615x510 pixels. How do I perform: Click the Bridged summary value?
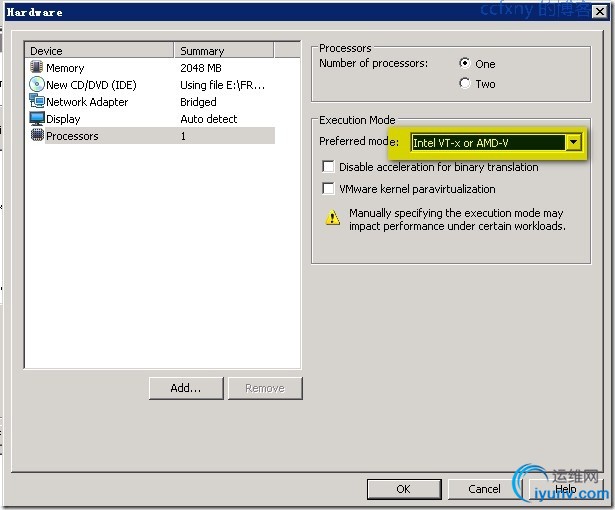pos(198,102)
